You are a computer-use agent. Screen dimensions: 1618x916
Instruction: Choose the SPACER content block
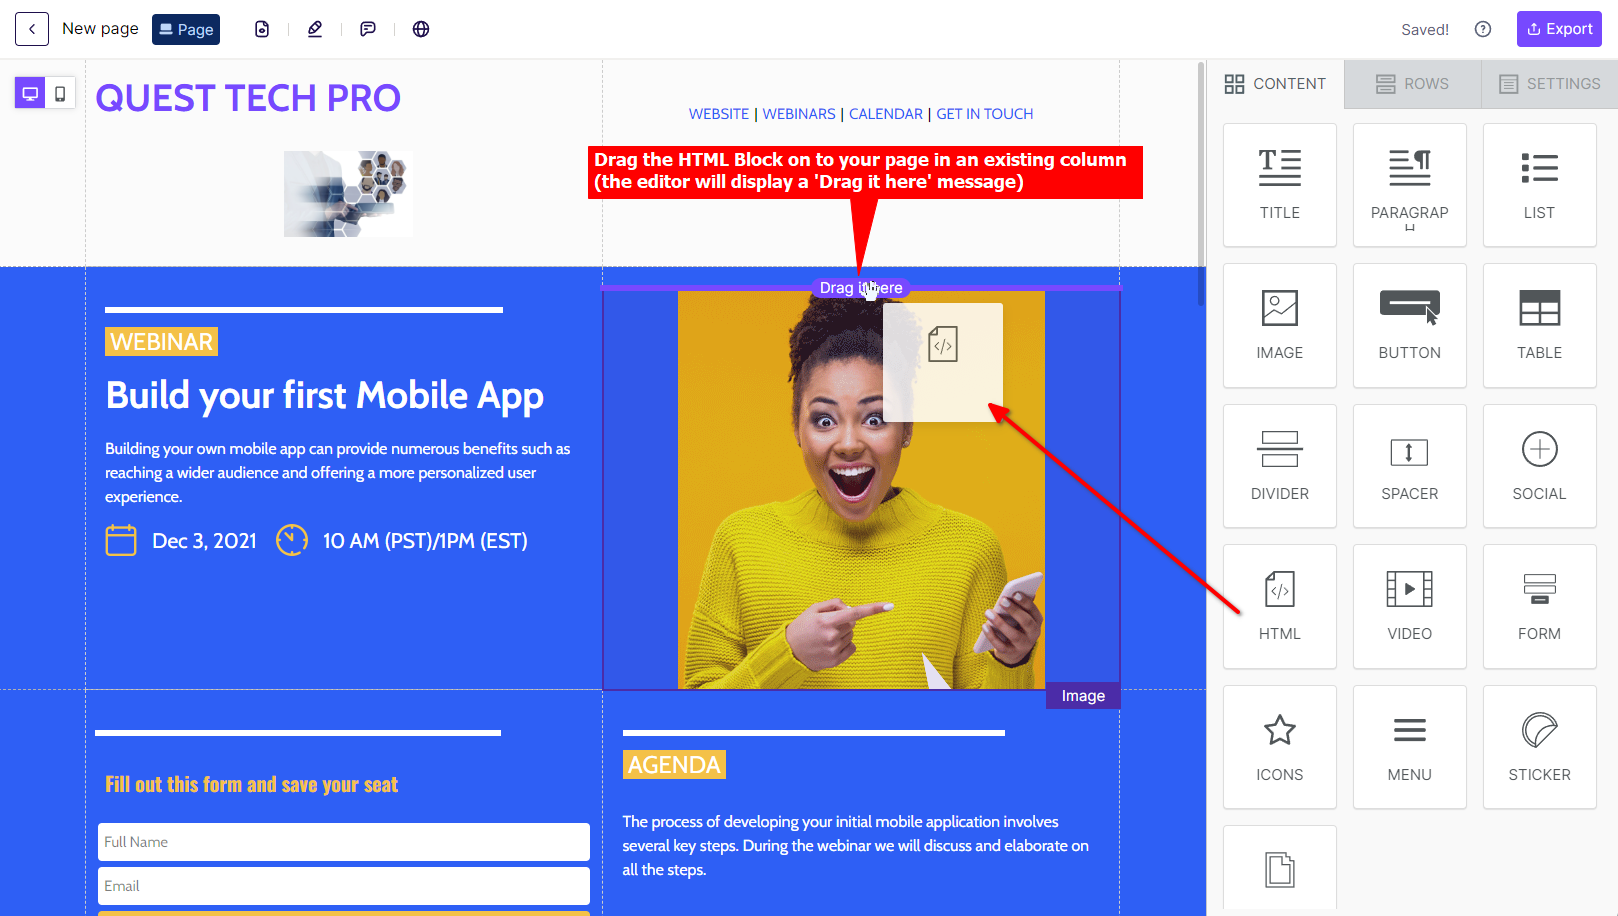[x=1409, y=466]
